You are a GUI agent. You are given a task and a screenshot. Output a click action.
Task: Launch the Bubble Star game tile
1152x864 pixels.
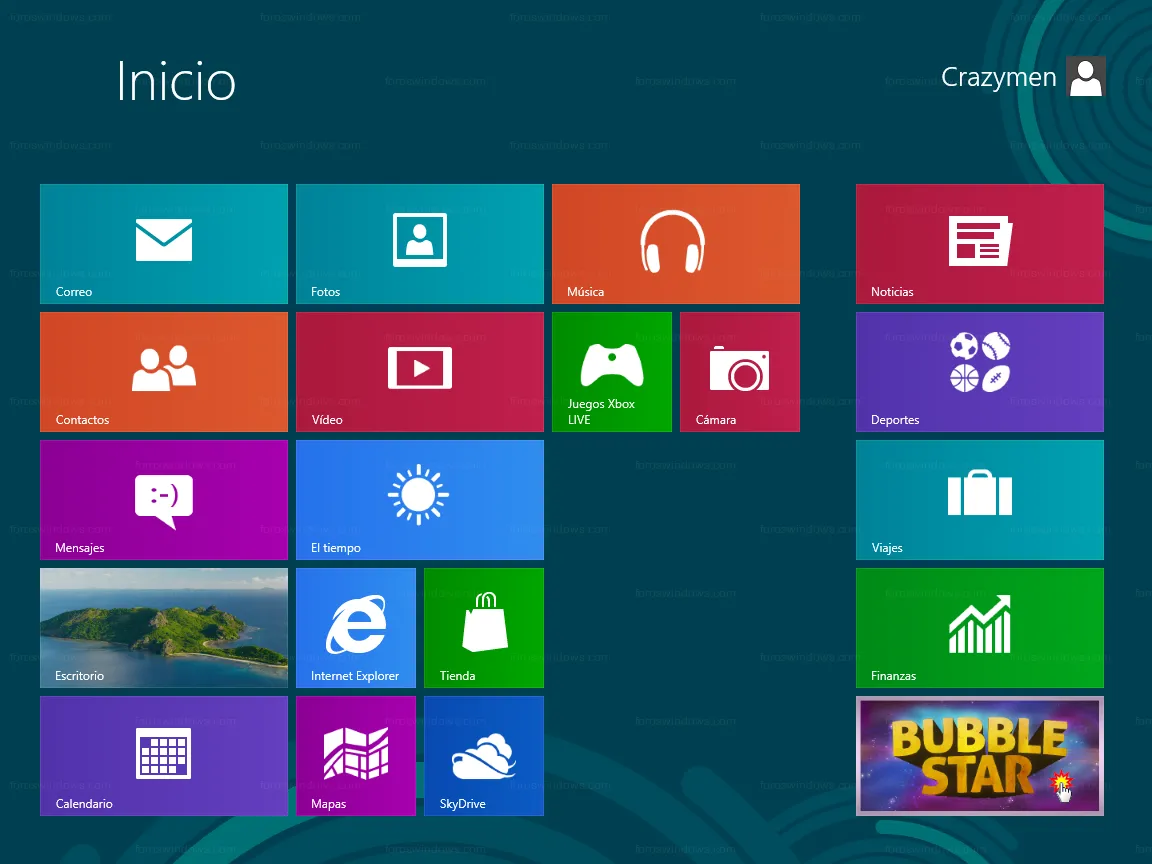pyautogui.click(x=980, y=756)
